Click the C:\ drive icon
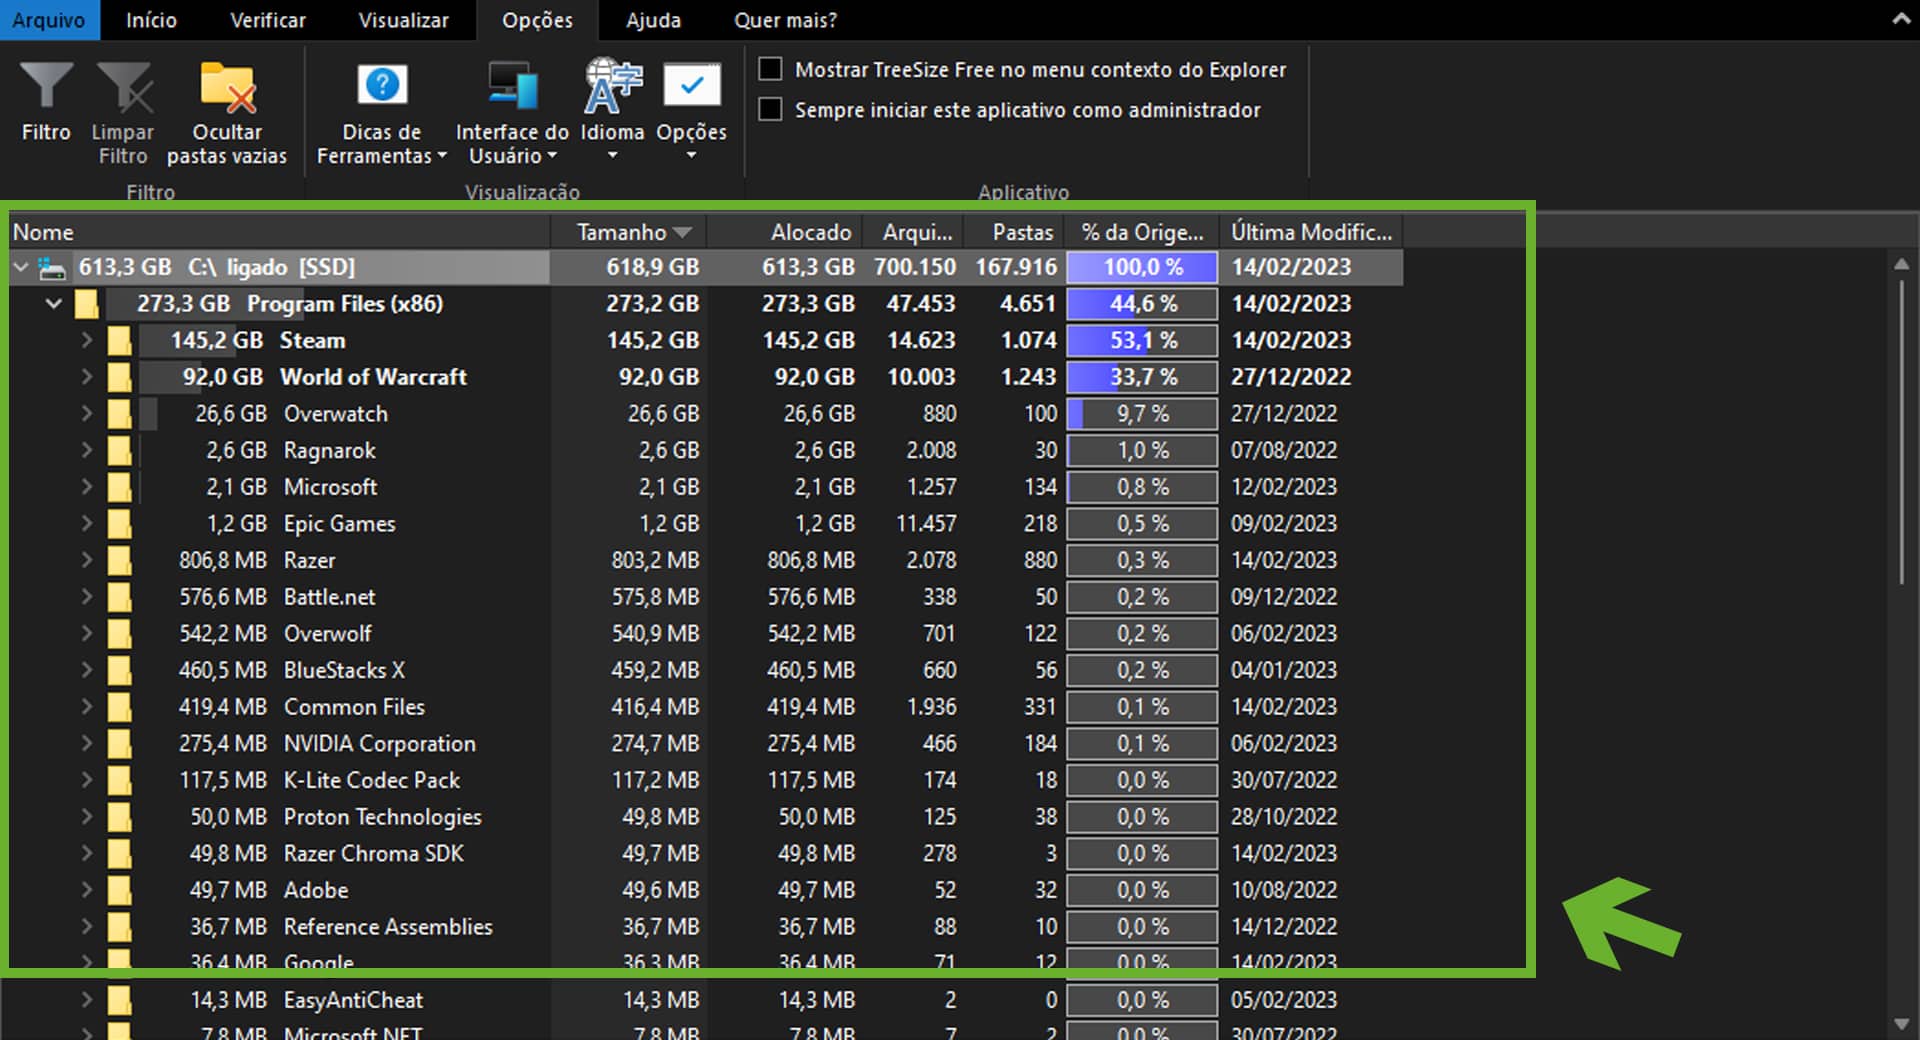The height and width of the screenshot is (1040, 1920). pyautogui.click(x=52, y=268)
